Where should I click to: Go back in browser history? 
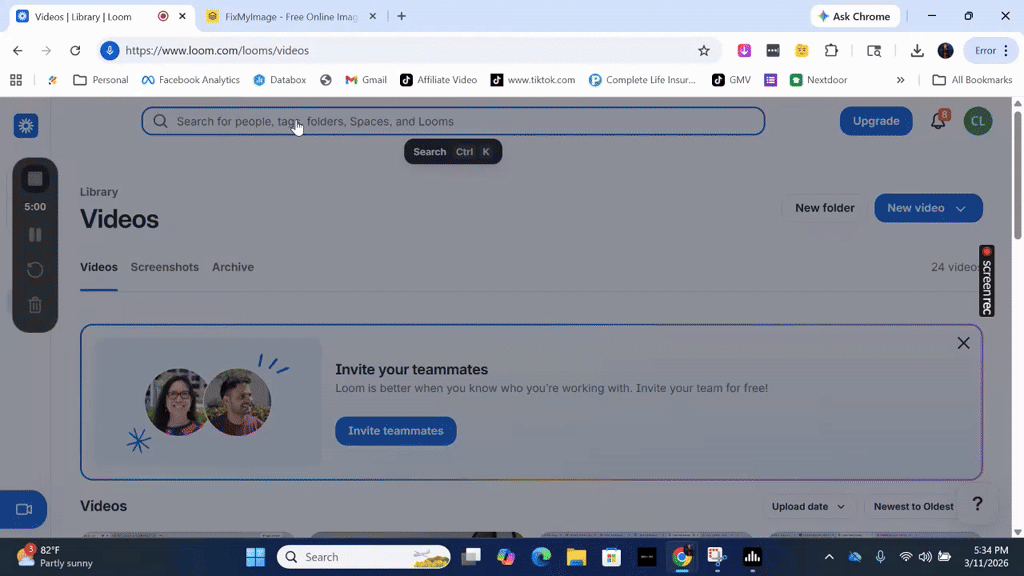click(x=18, y=50)
